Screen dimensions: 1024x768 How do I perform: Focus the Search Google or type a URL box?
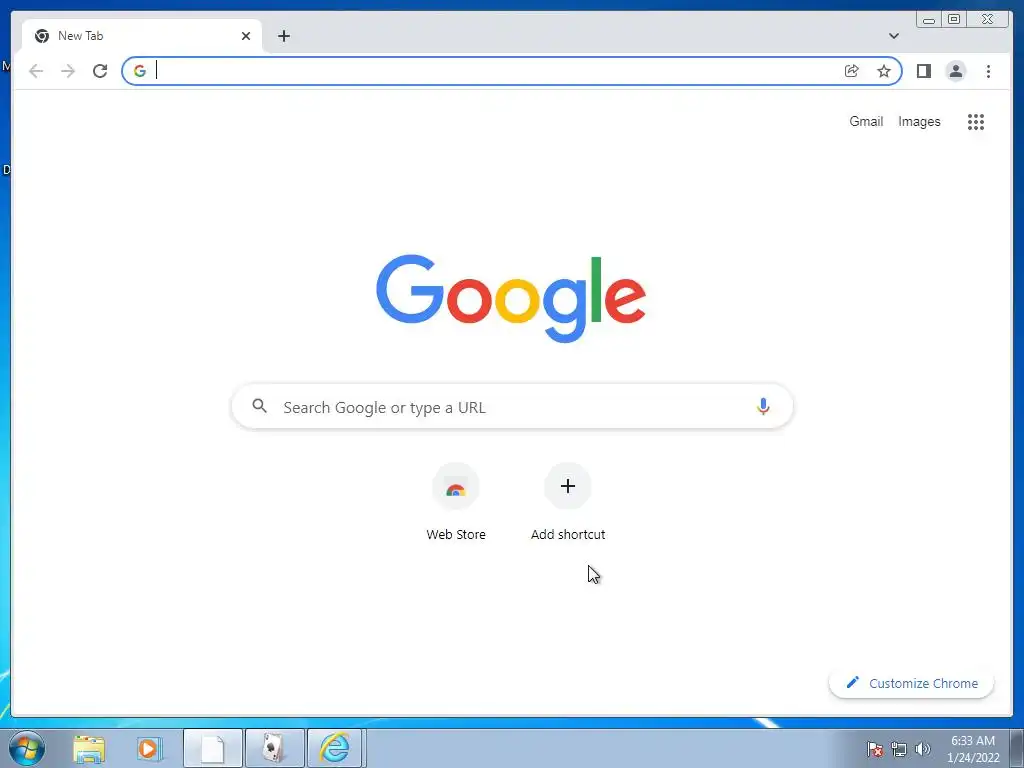(x=512, y=406)
